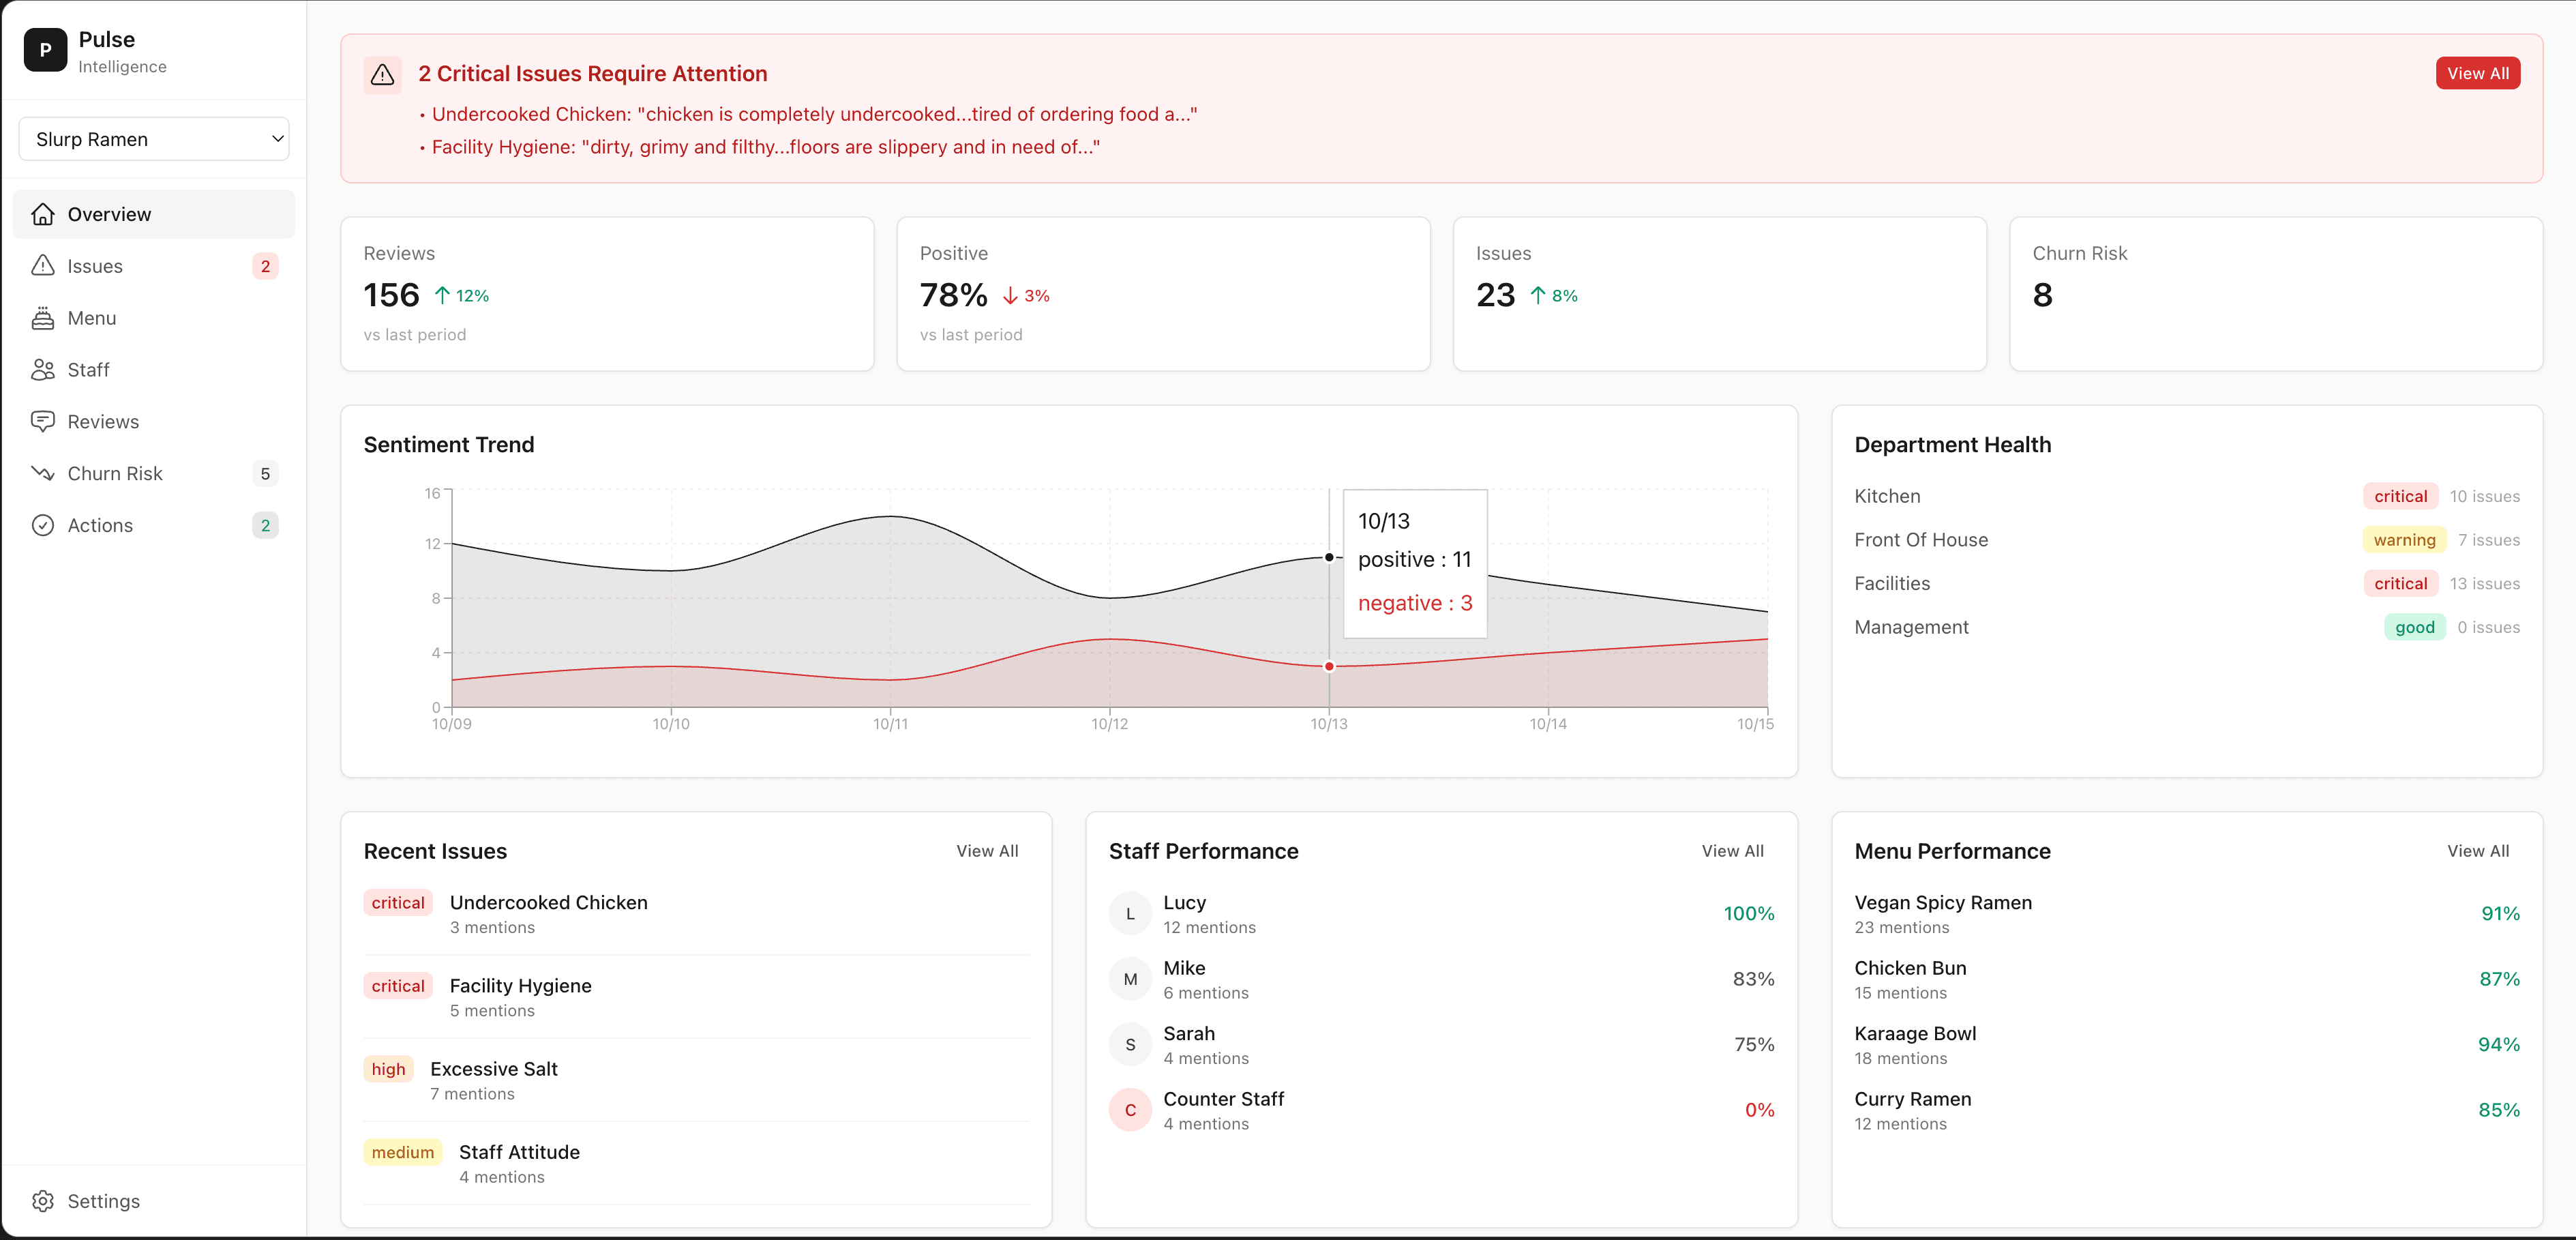Open View All in Staff Performance
Screen dimensions: 2576x1240
(x=1732, y=851)
